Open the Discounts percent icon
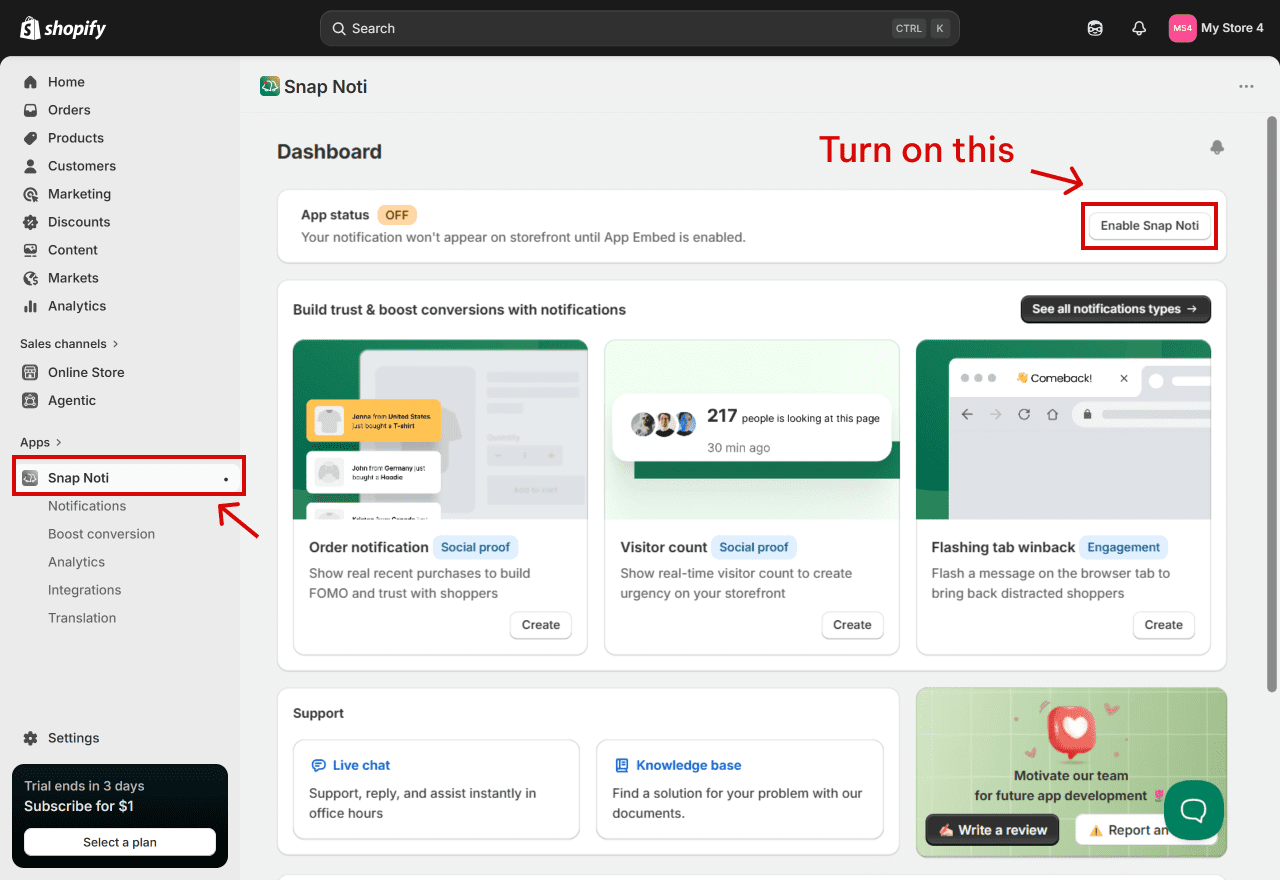This screenshot has height=880, width=1280. pyautogui.click(x=30, y=222)
